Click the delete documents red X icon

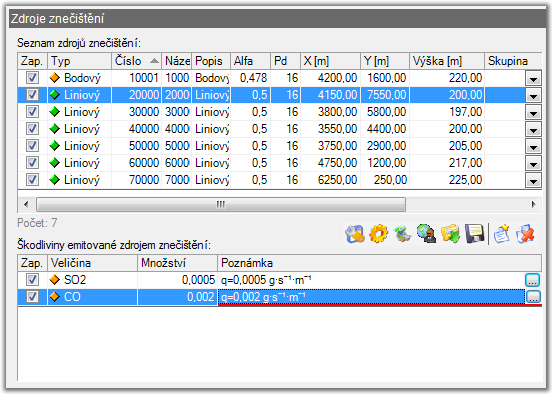click(525, 234)
